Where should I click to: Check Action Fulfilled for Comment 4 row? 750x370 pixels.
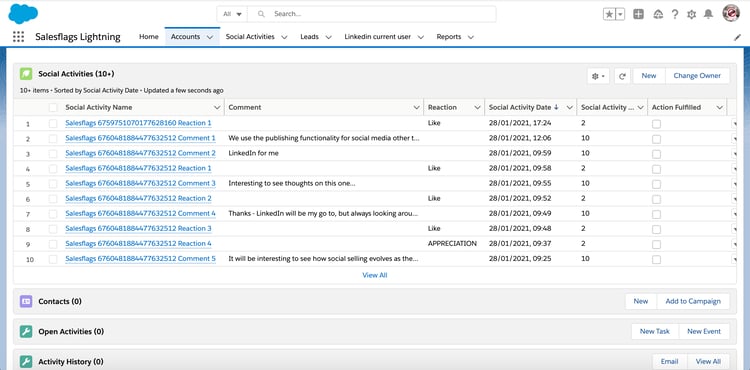coord(656,214)
